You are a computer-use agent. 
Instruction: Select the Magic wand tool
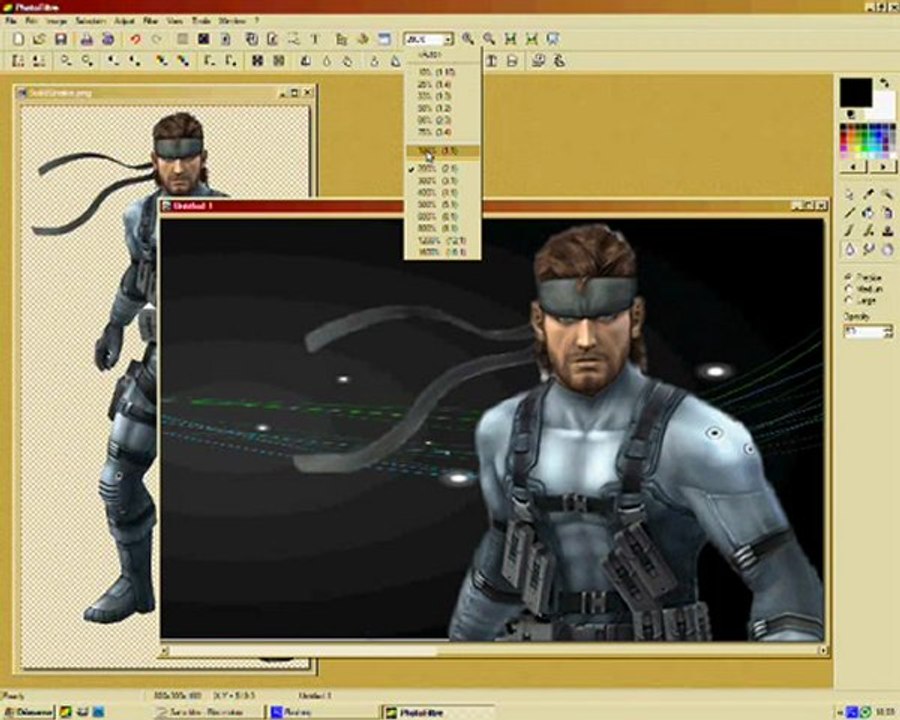tap(887, 195)
